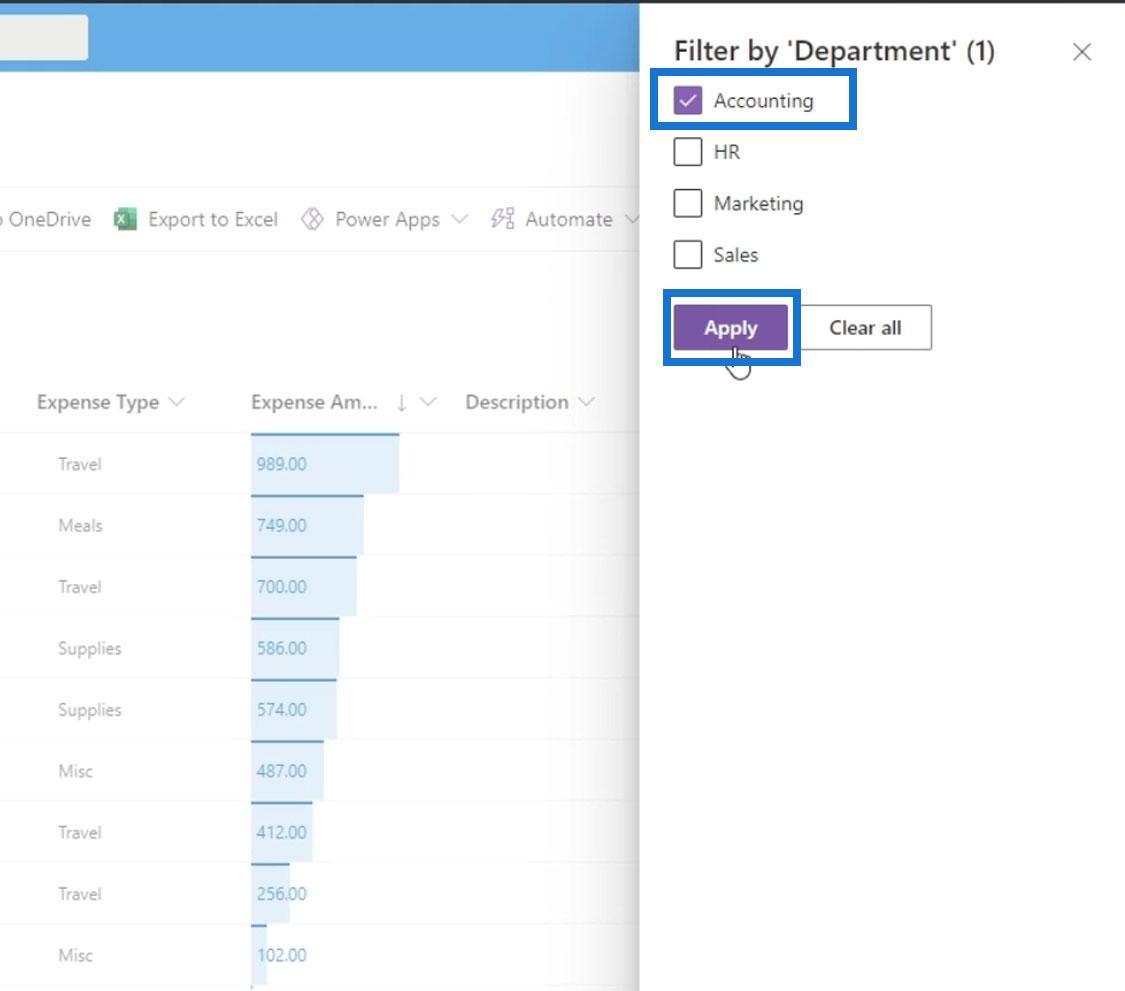Image resolution: width=1125 pixels, height=991 pixels.
Task: Click the Expense Amount column header
Action: [314, 402]
